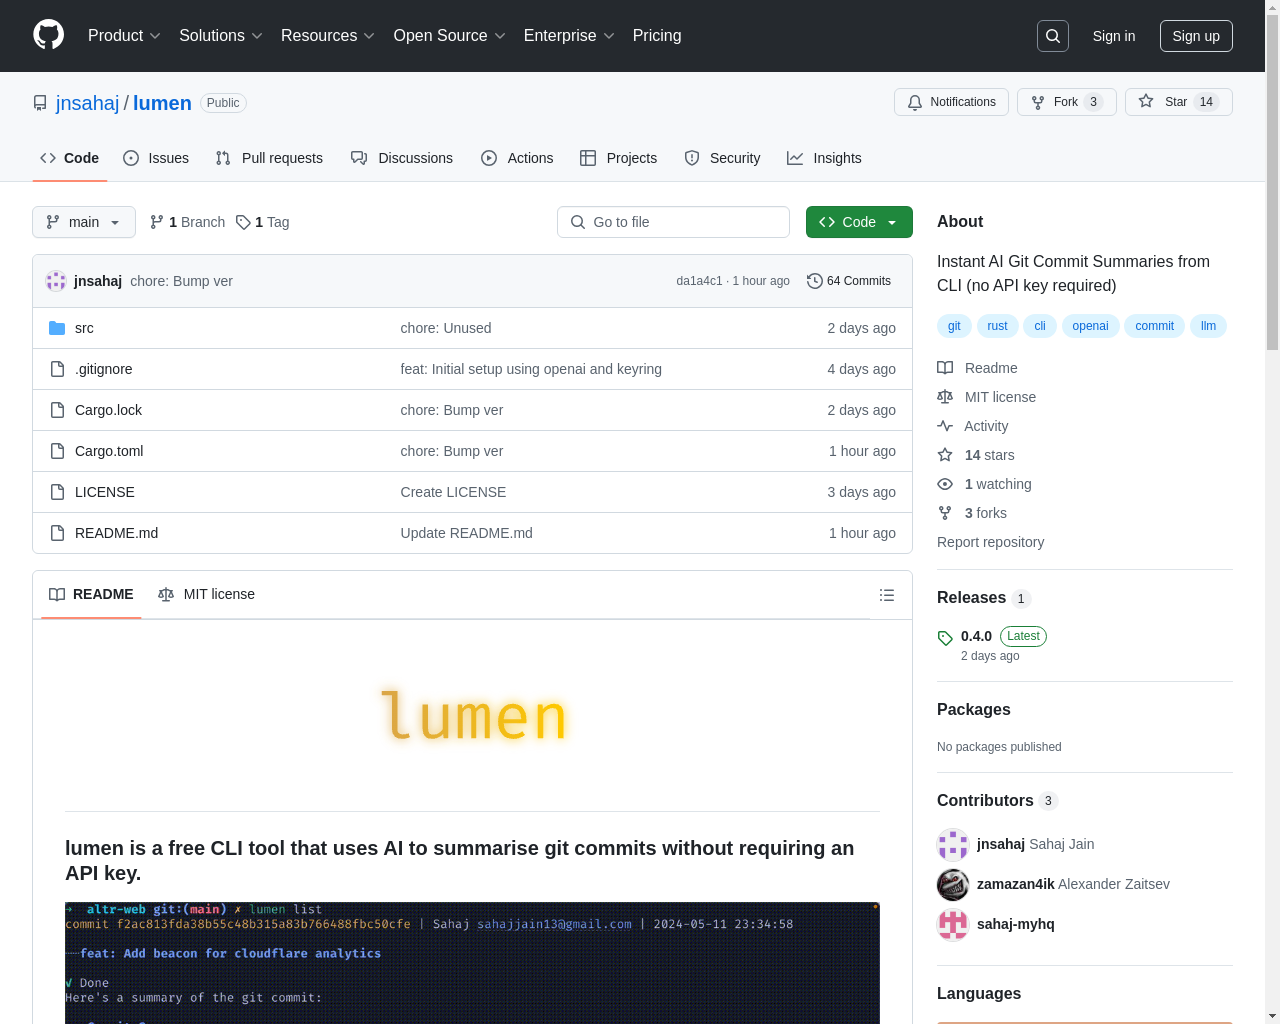Click the Go to file search field
Screen dimensions: 1280x1024
pyautogui.click(x=673, y=222)
